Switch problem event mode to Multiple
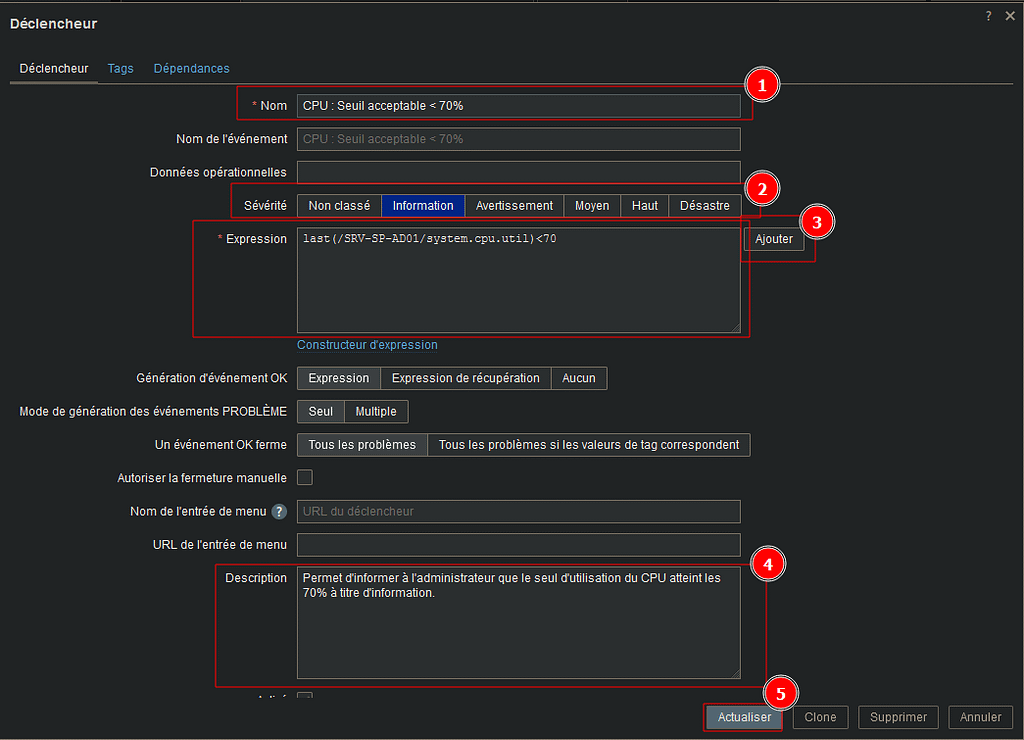 click(x=376, y=412)
